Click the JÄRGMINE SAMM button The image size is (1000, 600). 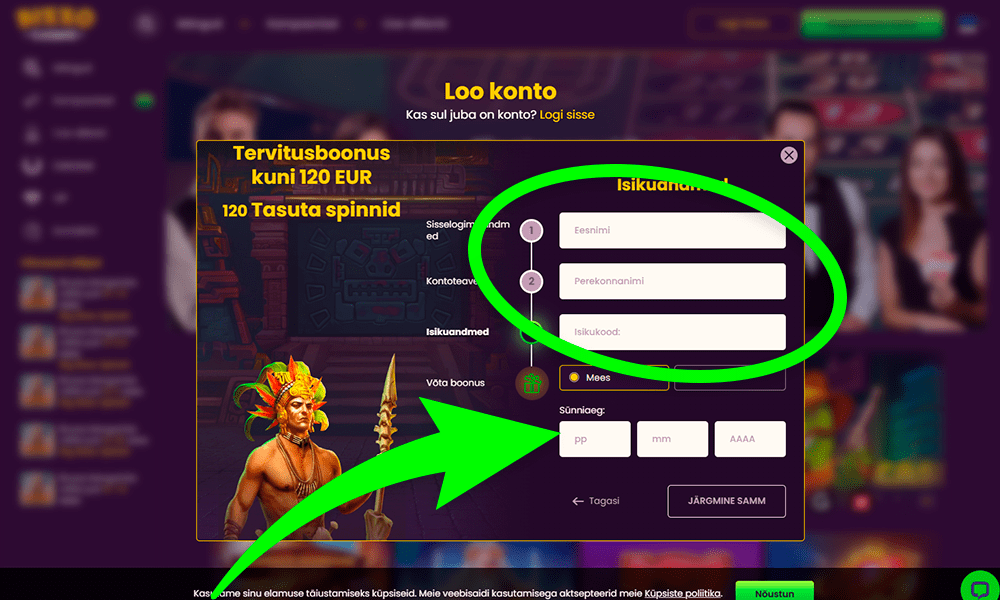coord(726,501)
